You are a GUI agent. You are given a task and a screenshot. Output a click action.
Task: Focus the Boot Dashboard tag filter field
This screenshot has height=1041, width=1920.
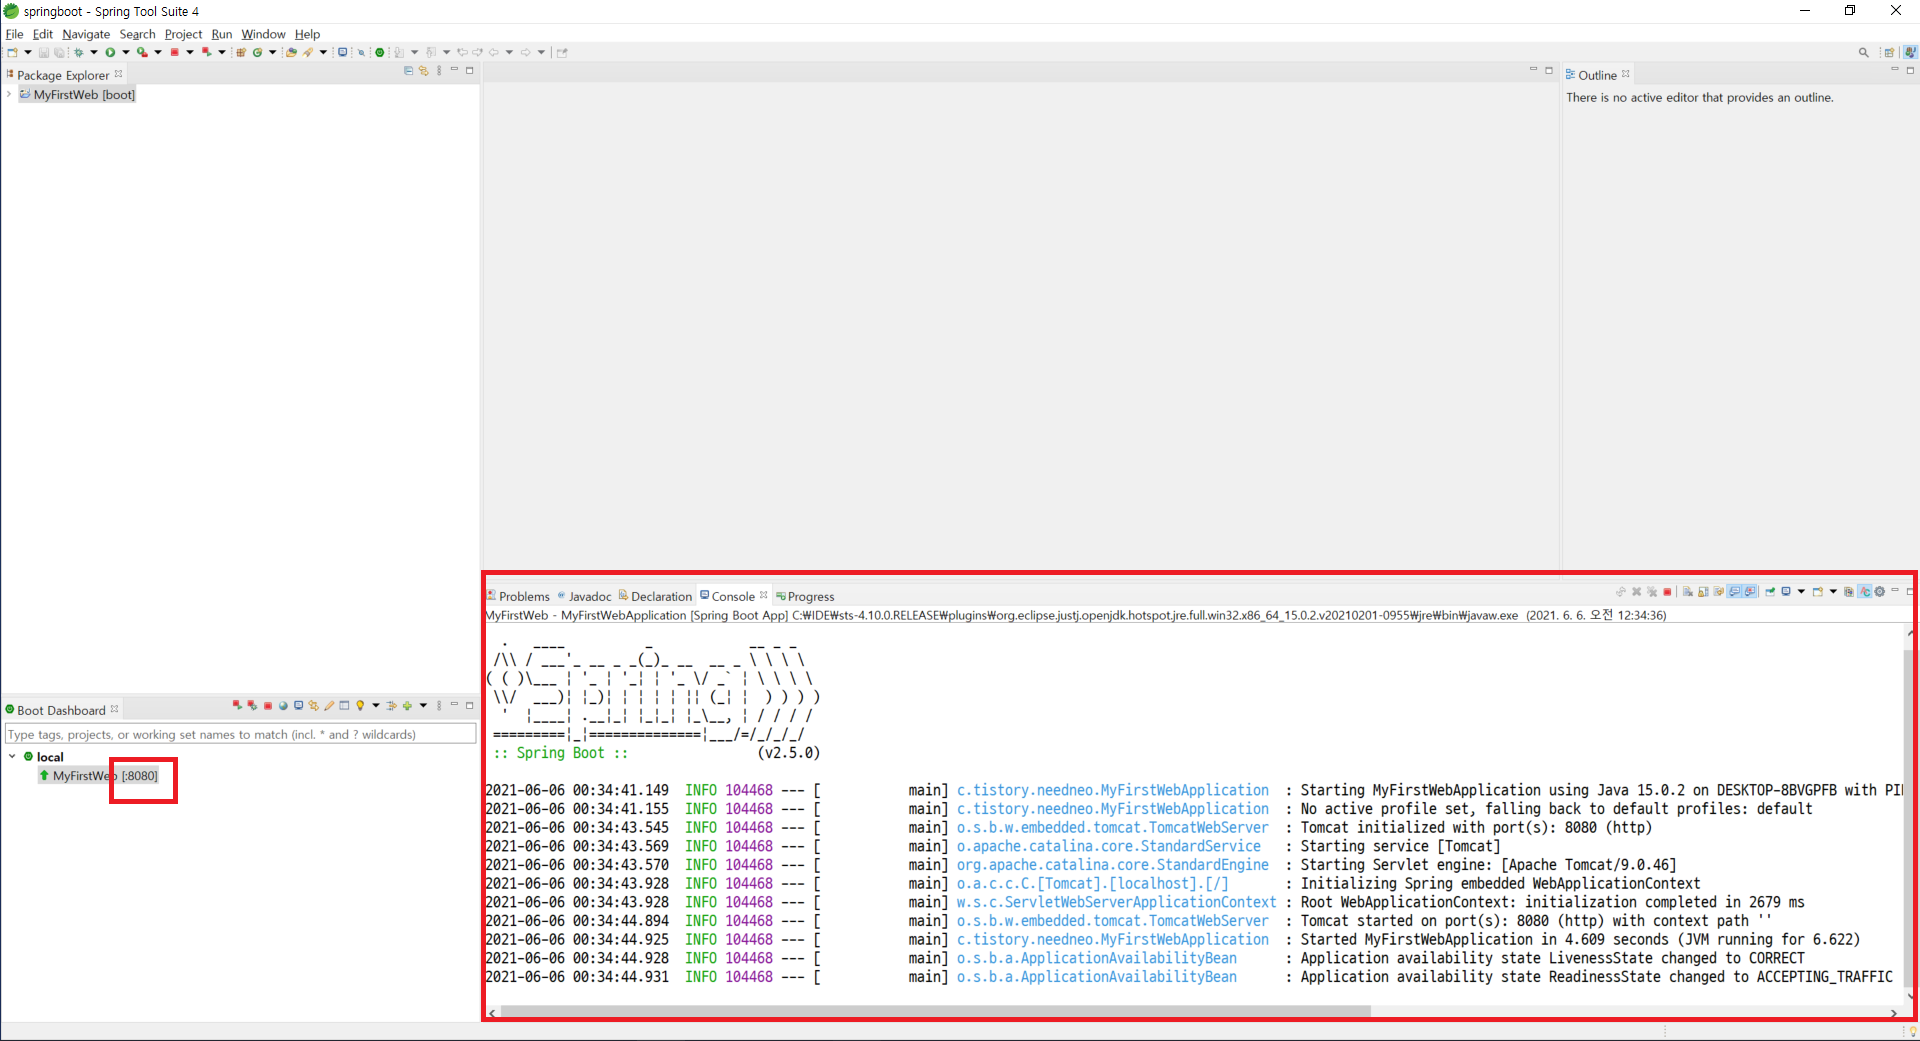point(241,734)
